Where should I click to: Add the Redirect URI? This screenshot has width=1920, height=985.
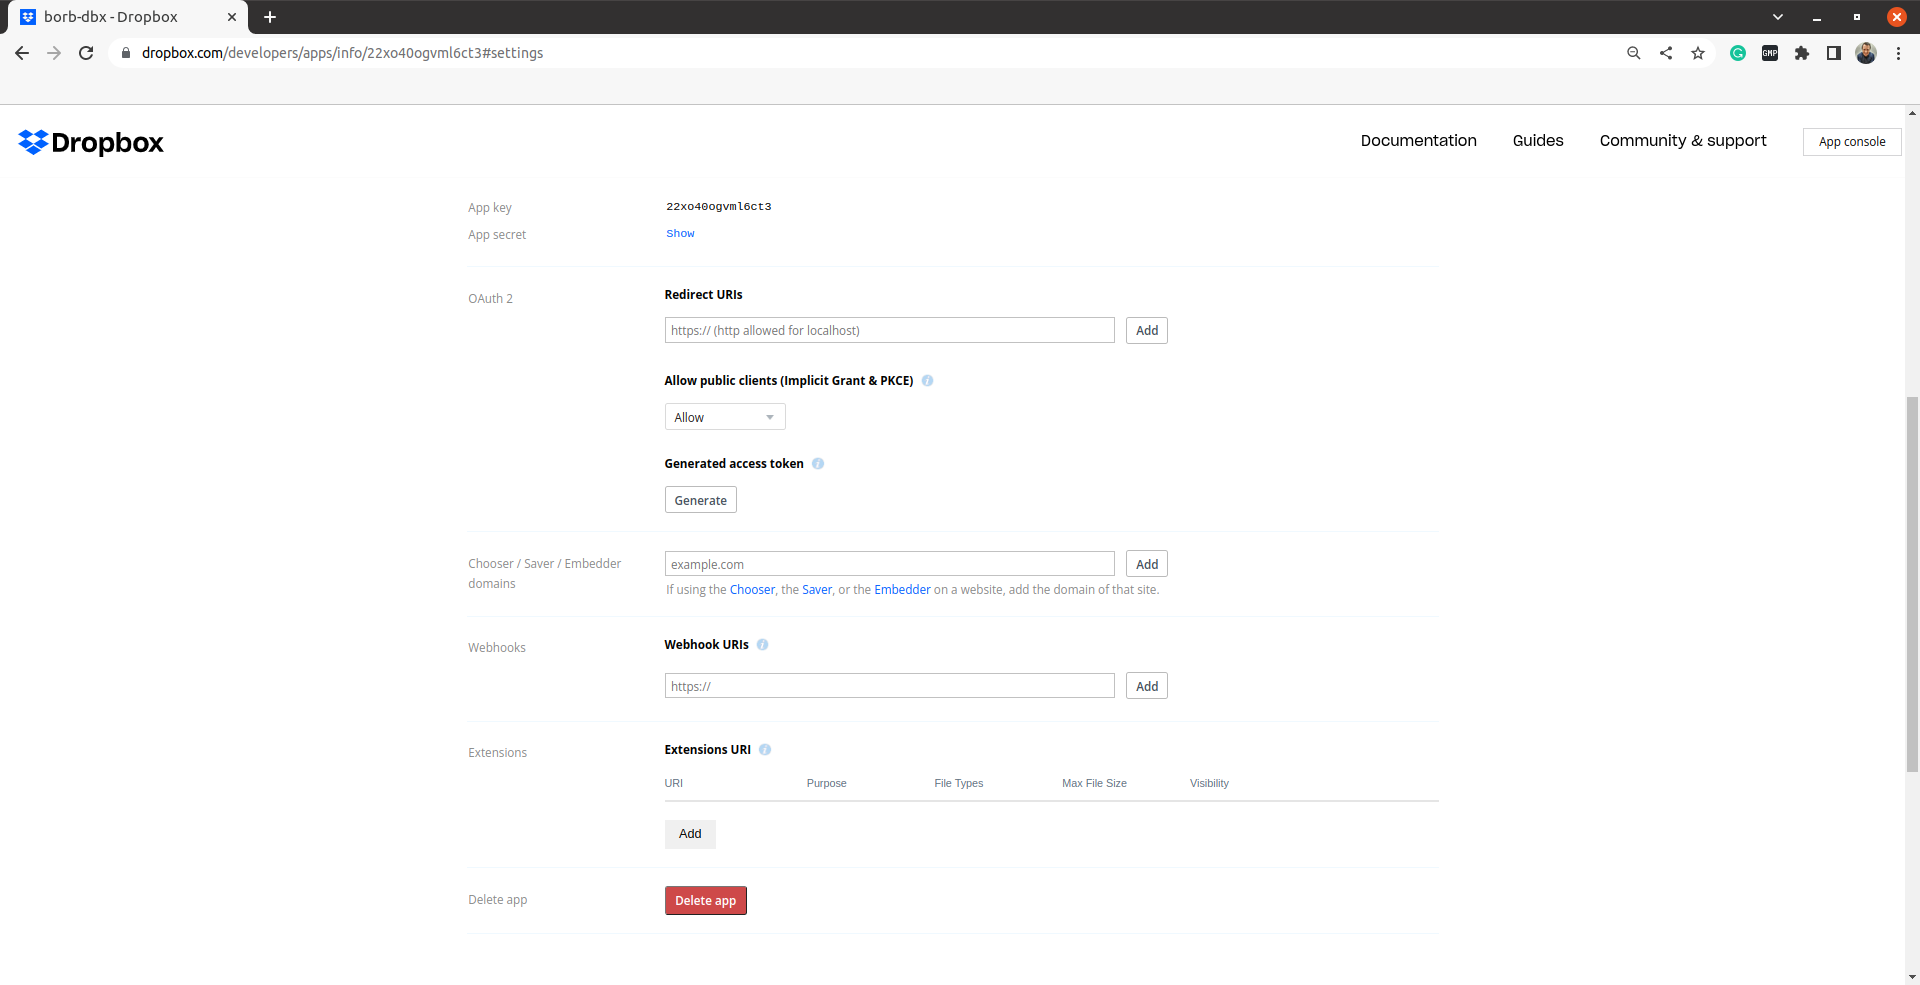click(1146, 331)
